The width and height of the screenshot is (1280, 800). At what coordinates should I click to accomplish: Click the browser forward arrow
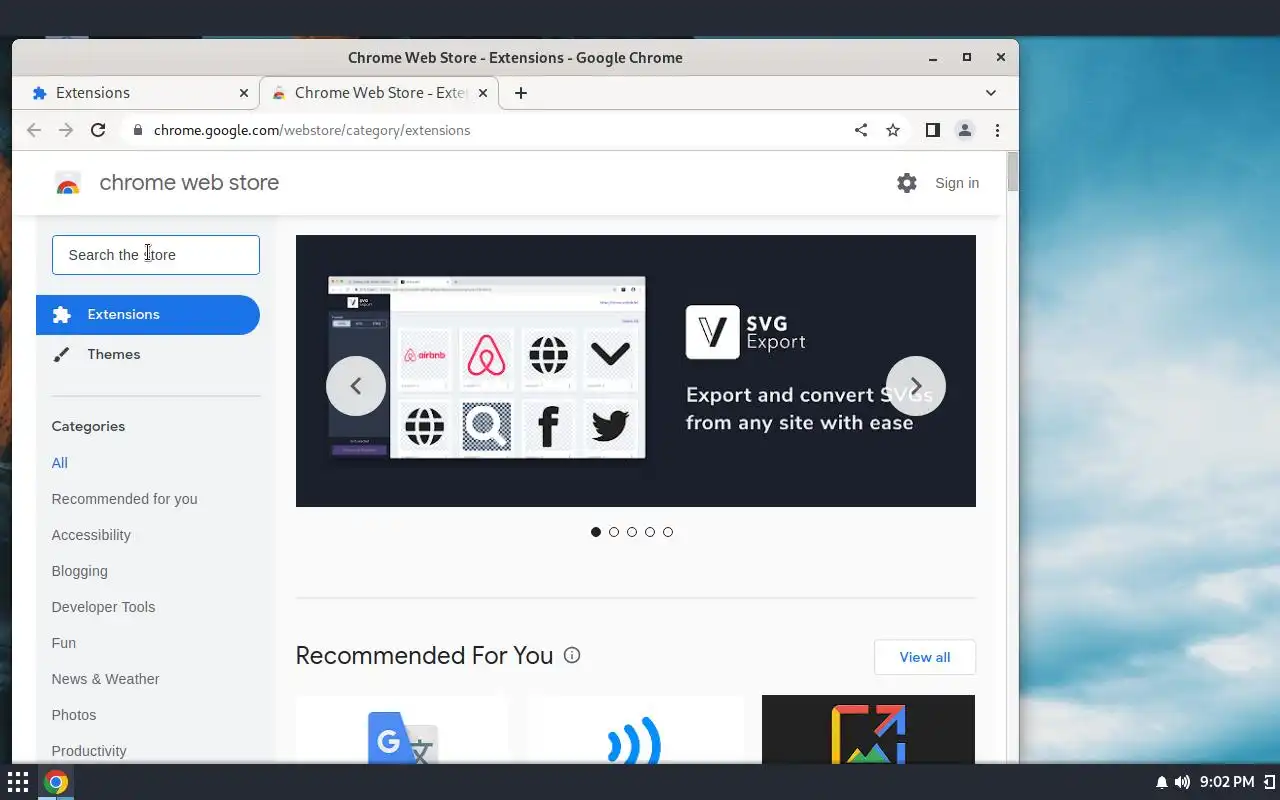[66, 130]
